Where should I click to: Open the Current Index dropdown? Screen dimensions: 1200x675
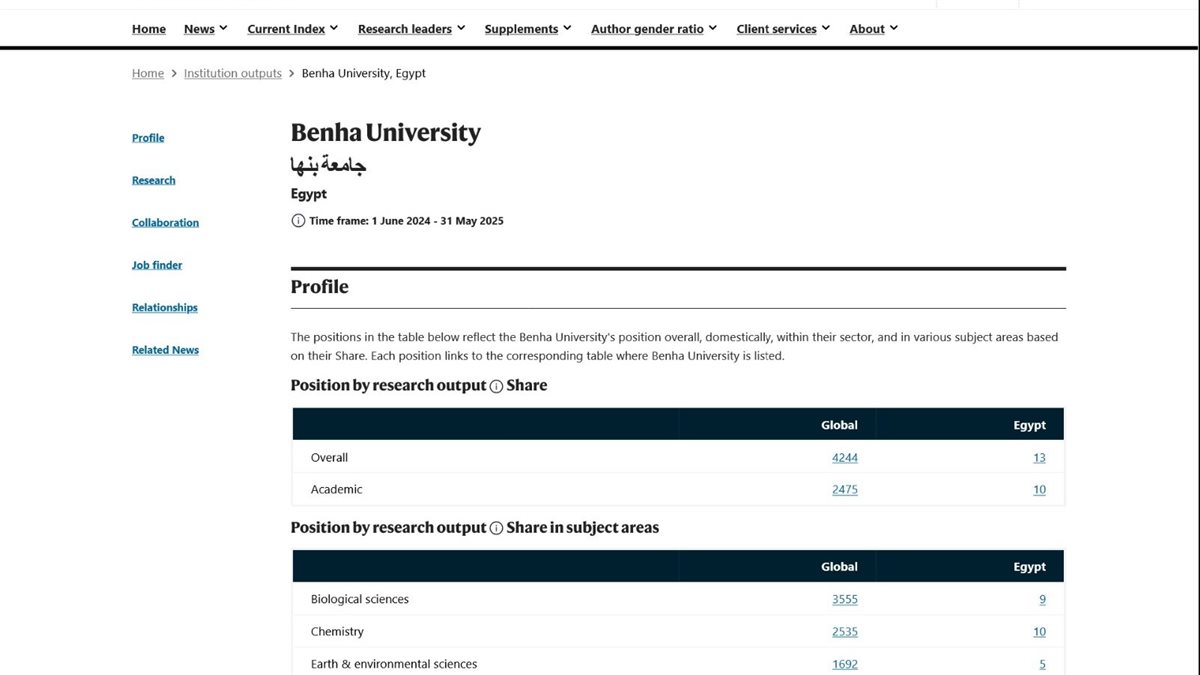click(x=292, y=29)
